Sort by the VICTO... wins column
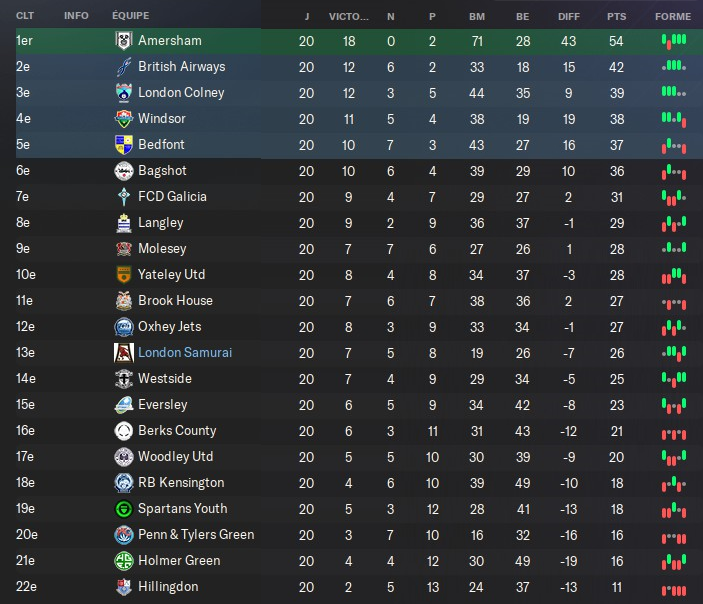Viewport: 703px width, 604px height. (x=349, y=16)
